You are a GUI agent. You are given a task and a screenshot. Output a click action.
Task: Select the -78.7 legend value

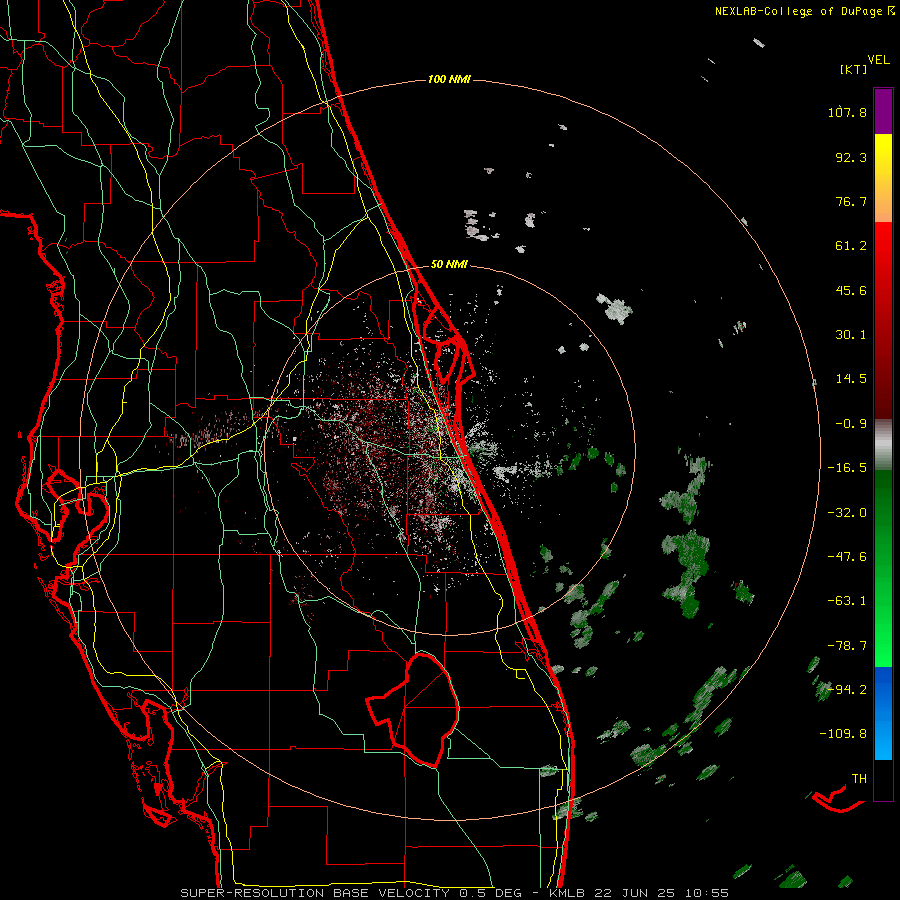tap(847, 646)
